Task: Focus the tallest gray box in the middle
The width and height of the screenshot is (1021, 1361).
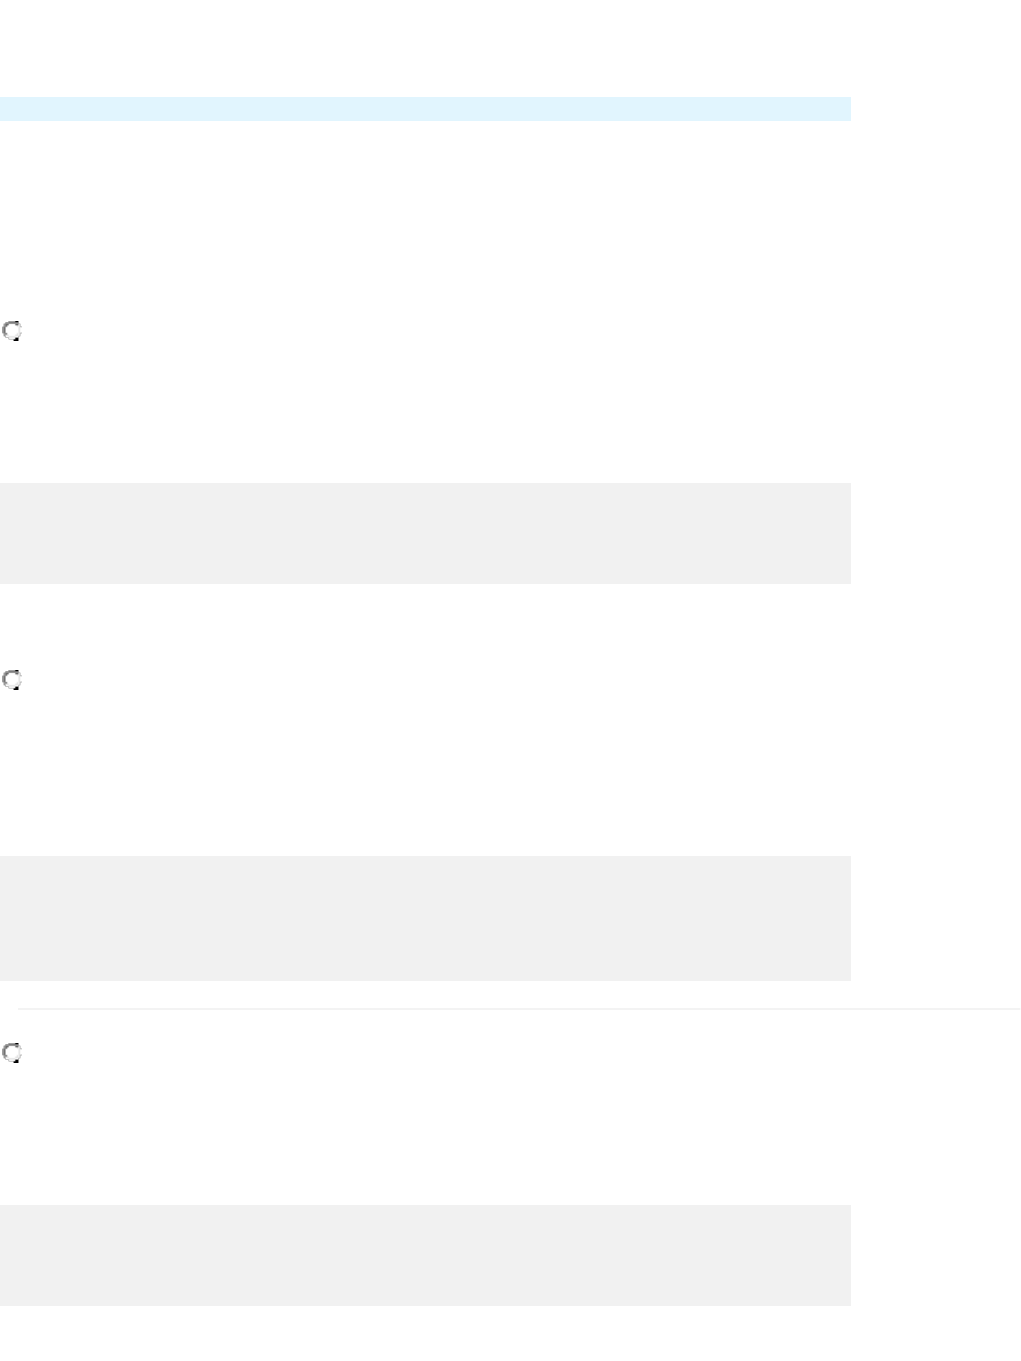Action: point(425,918)
